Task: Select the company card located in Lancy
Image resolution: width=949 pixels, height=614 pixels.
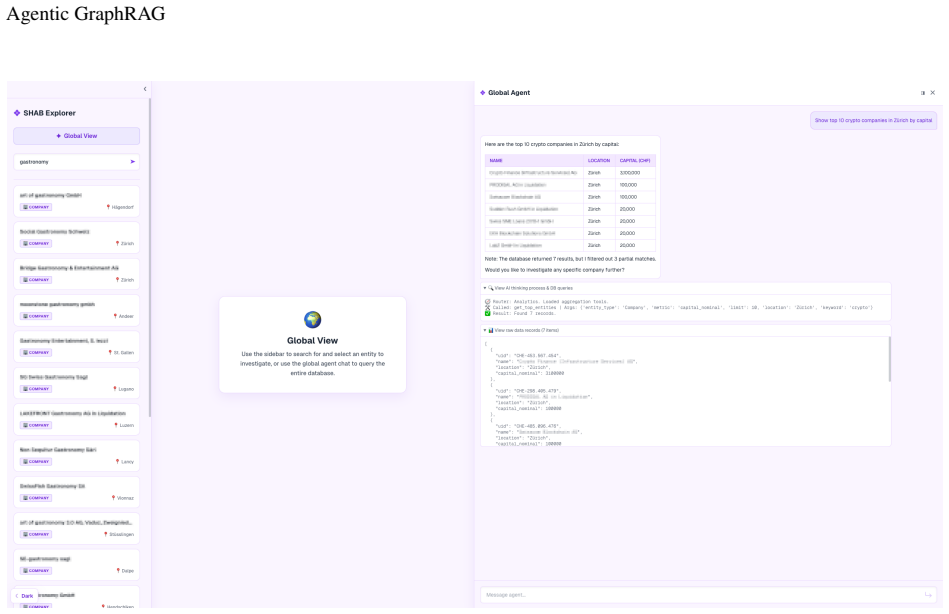Action: point(76,455)
